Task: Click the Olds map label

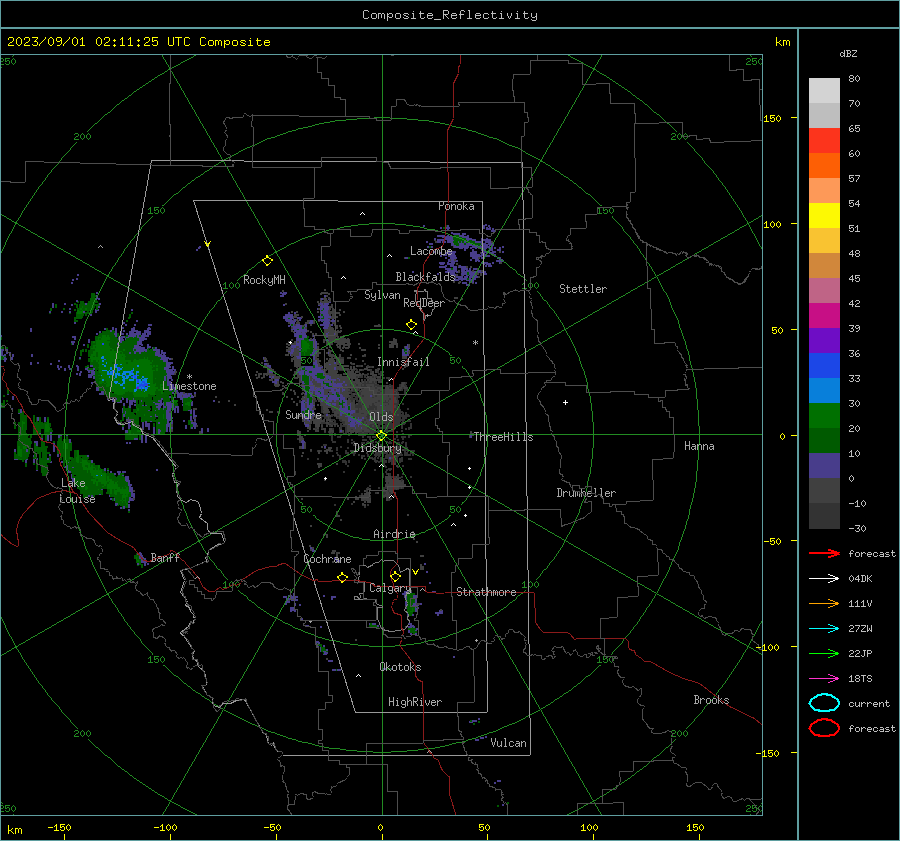Action: click(x=381, y=417)
